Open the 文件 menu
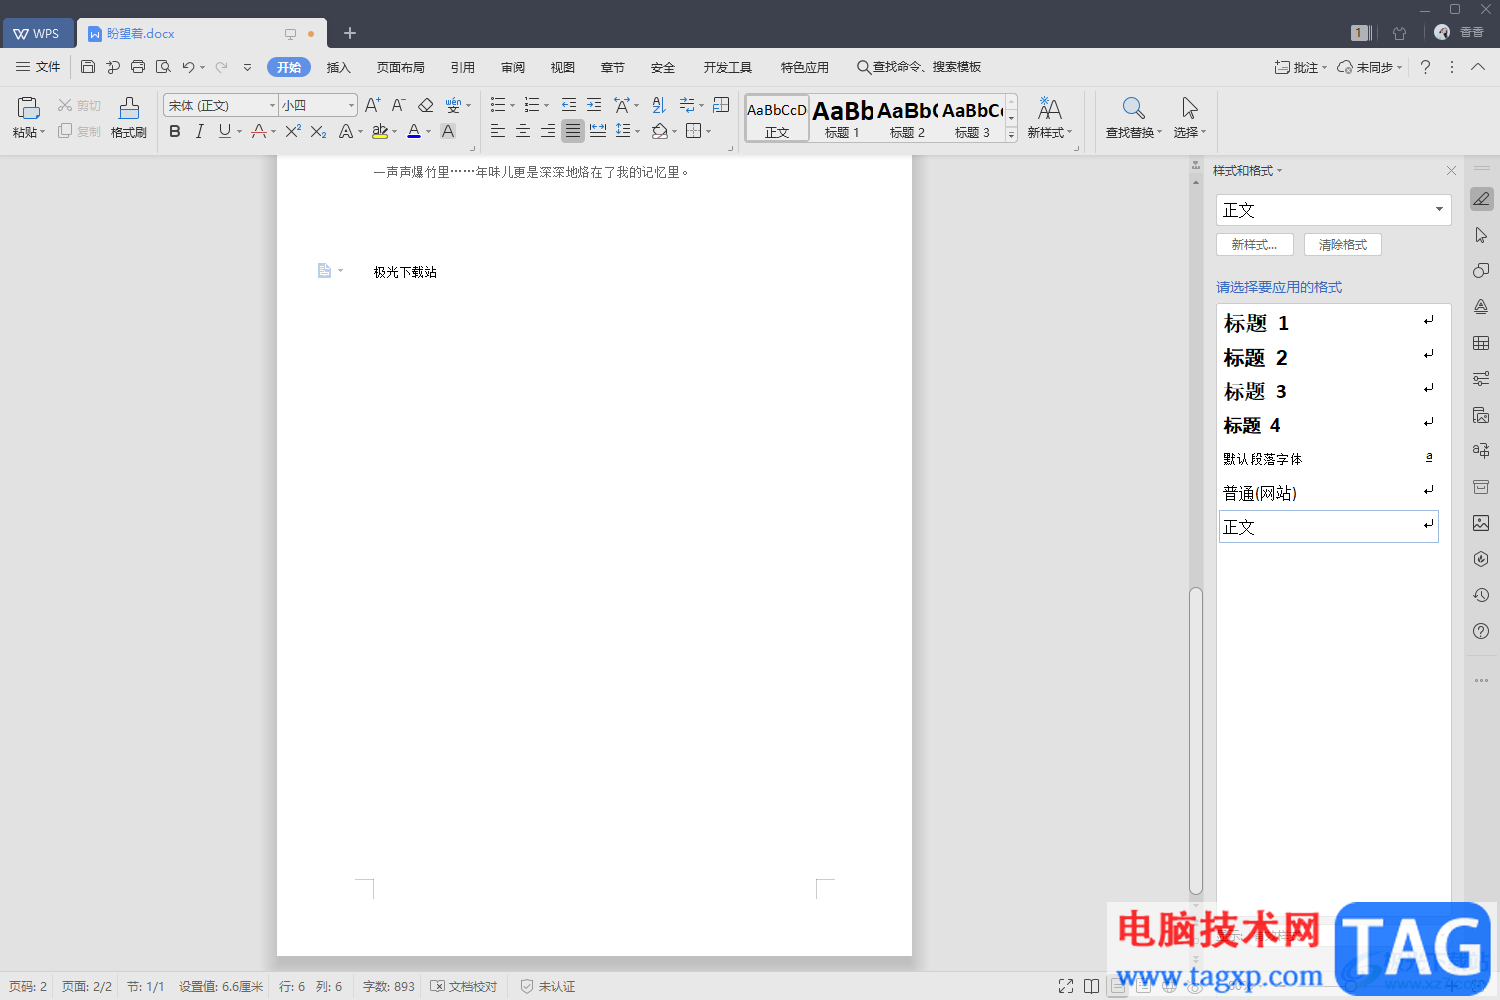 [38, 67]
